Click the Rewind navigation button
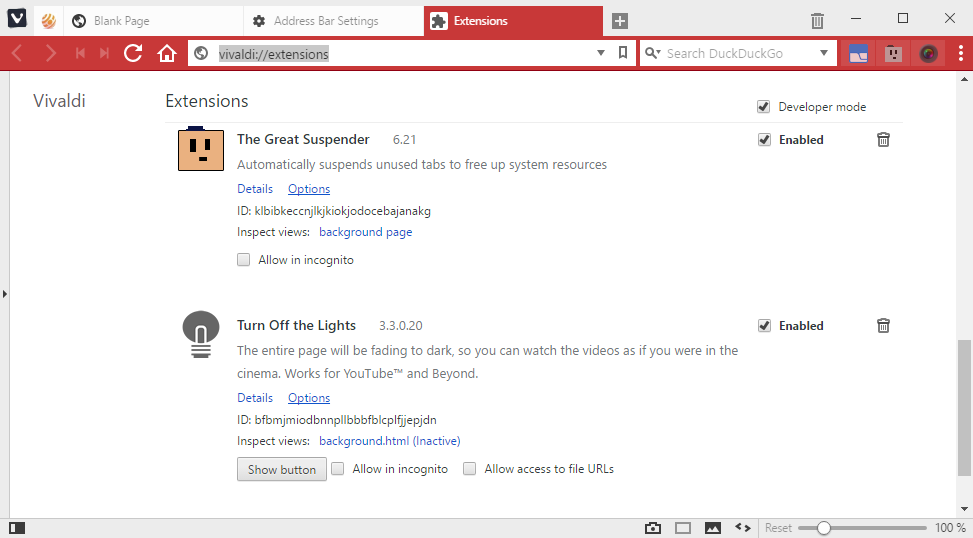The image size is (973, 538). pos(80,53)
